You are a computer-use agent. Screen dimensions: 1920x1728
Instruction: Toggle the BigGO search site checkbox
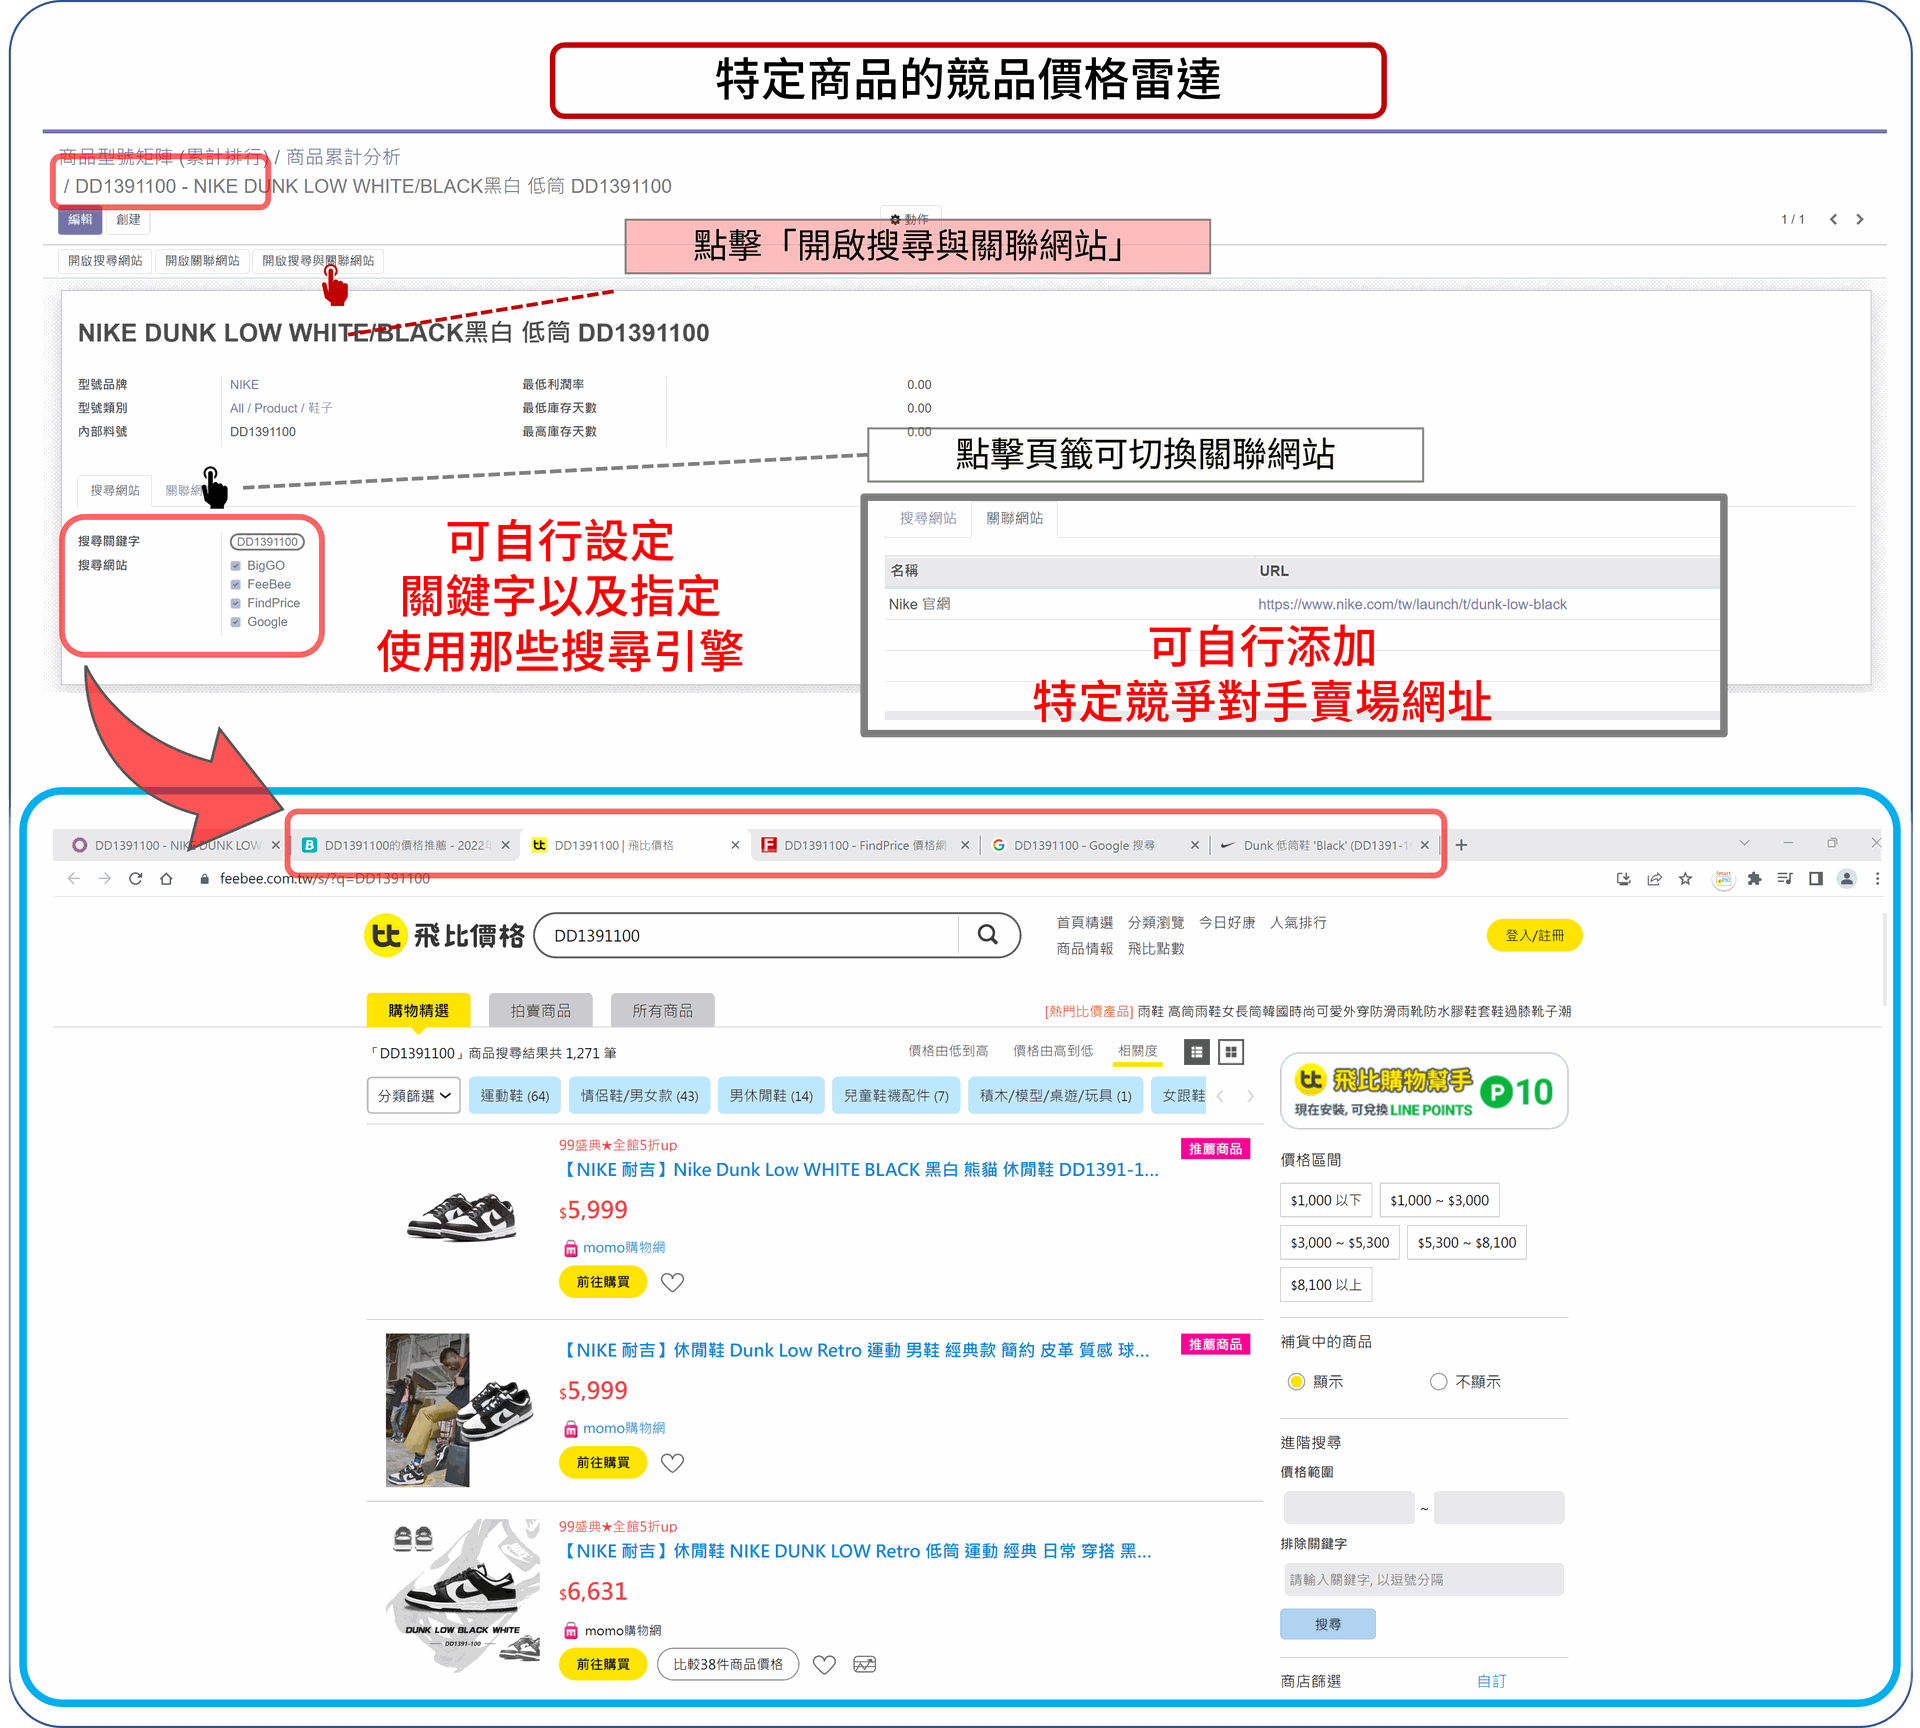[236, 566]
